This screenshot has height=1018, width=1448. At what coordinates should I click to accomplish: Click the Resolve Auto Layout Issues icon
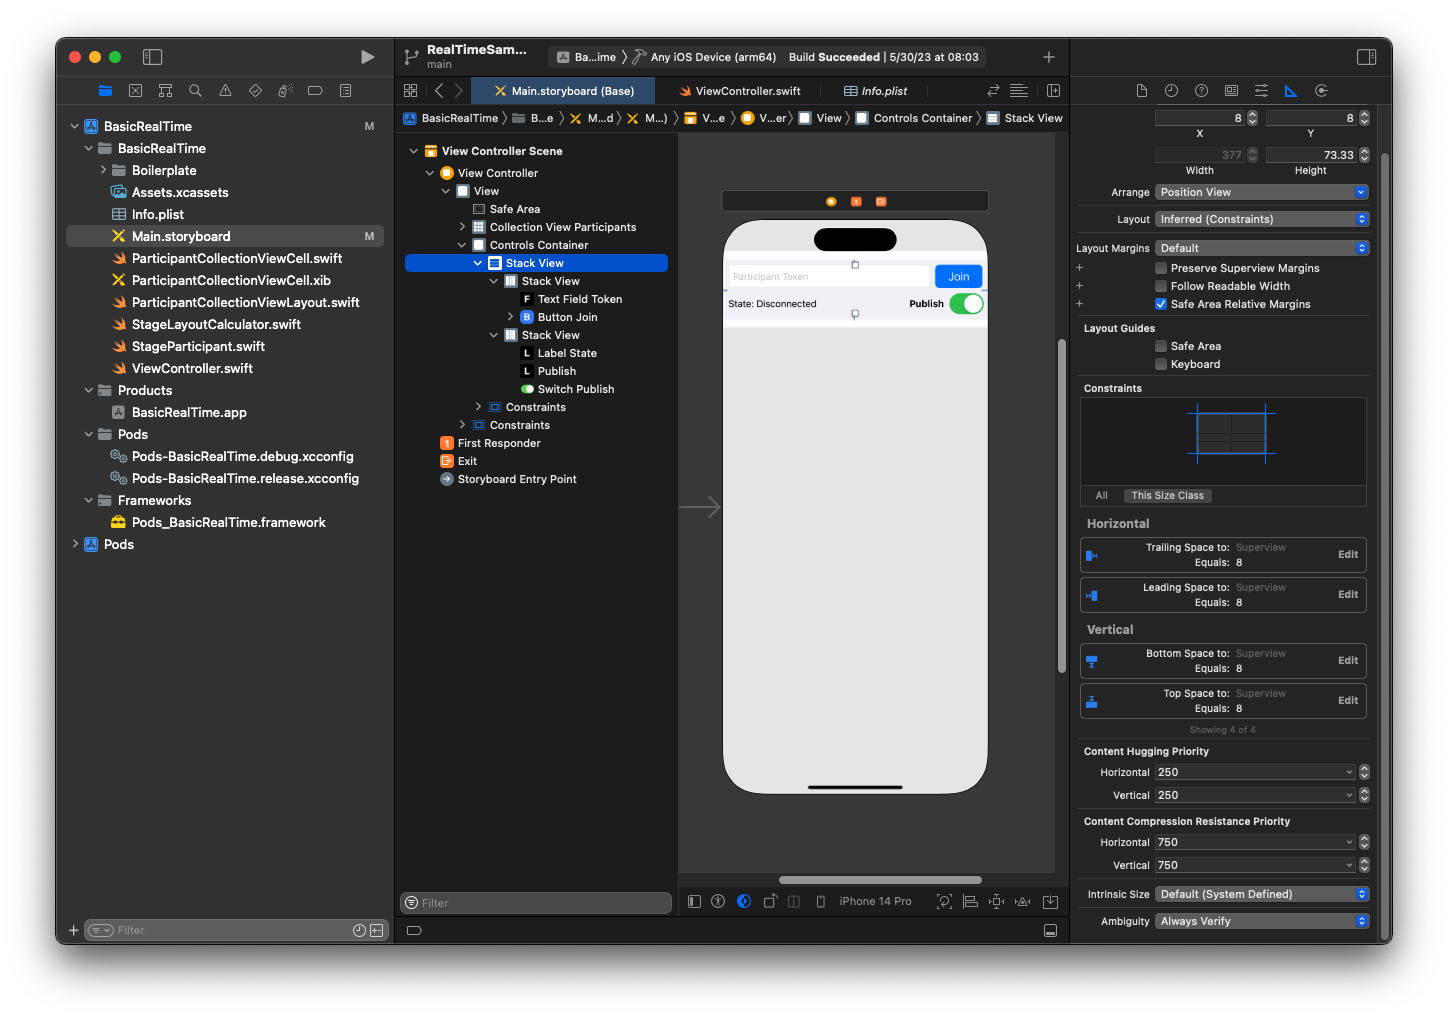[1022, 901]
